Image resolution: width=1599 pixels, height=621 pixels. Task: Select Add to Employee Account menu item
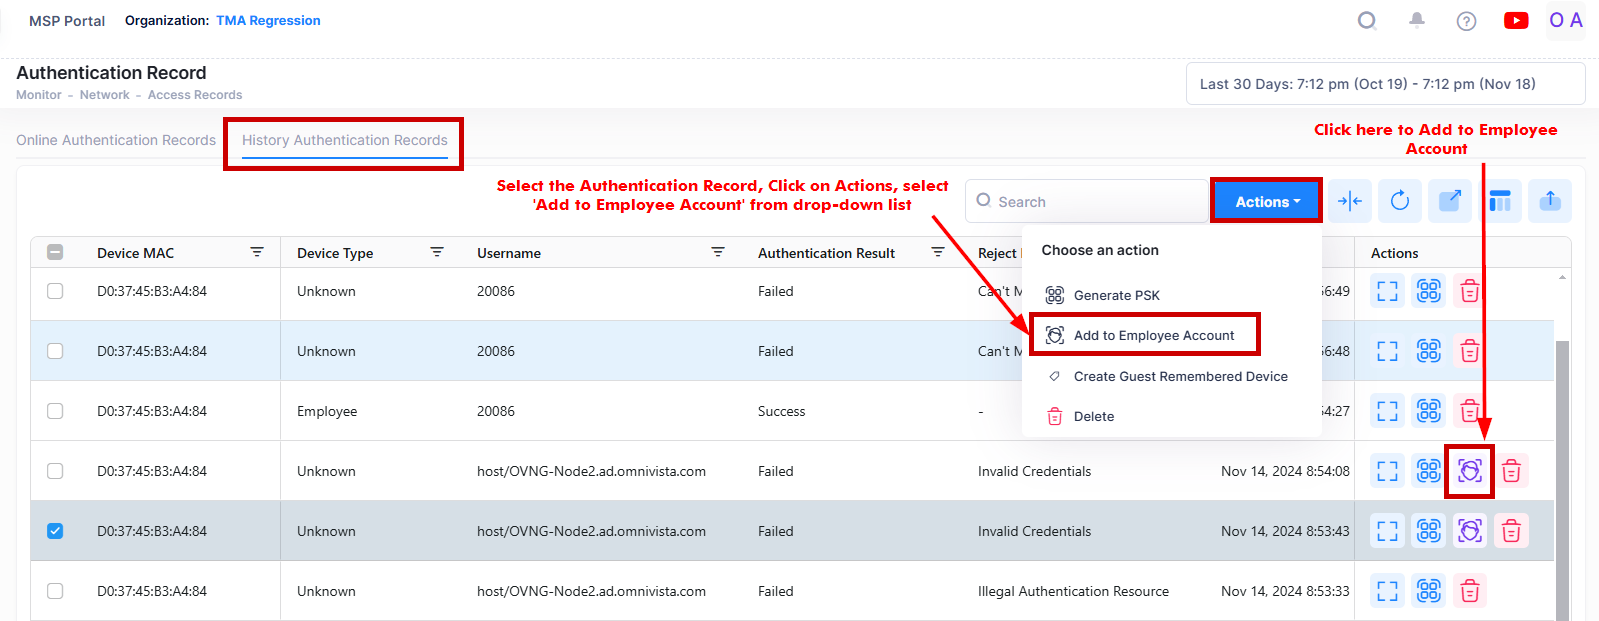[1153, 335]
